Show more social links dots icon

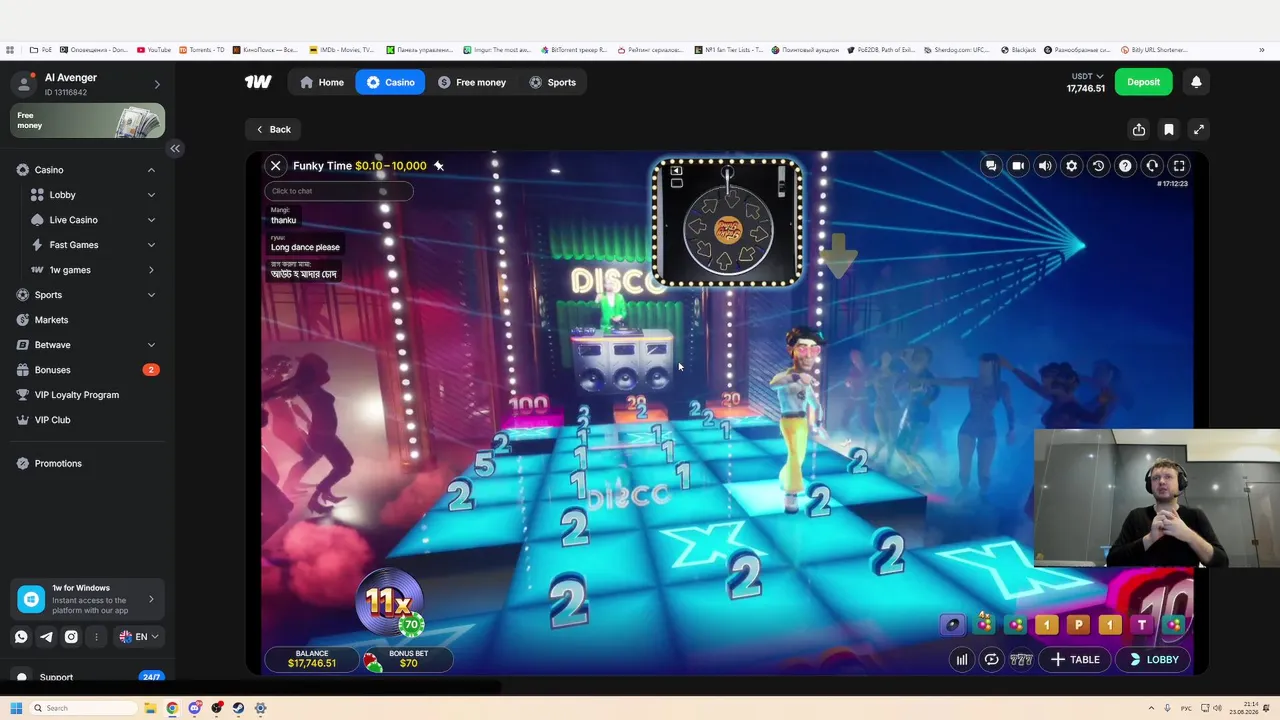[x=96, y=637]
